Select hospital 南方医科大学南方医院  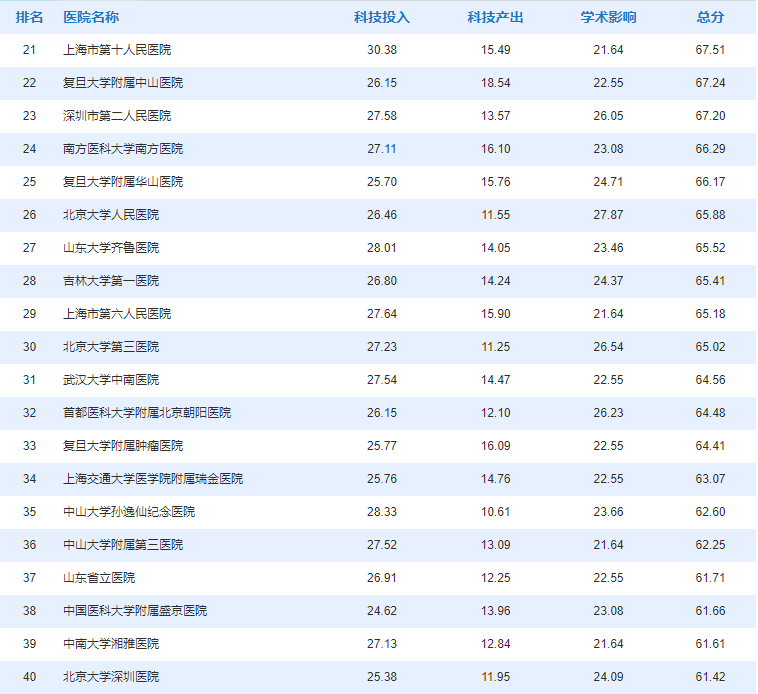click(123, 149)
